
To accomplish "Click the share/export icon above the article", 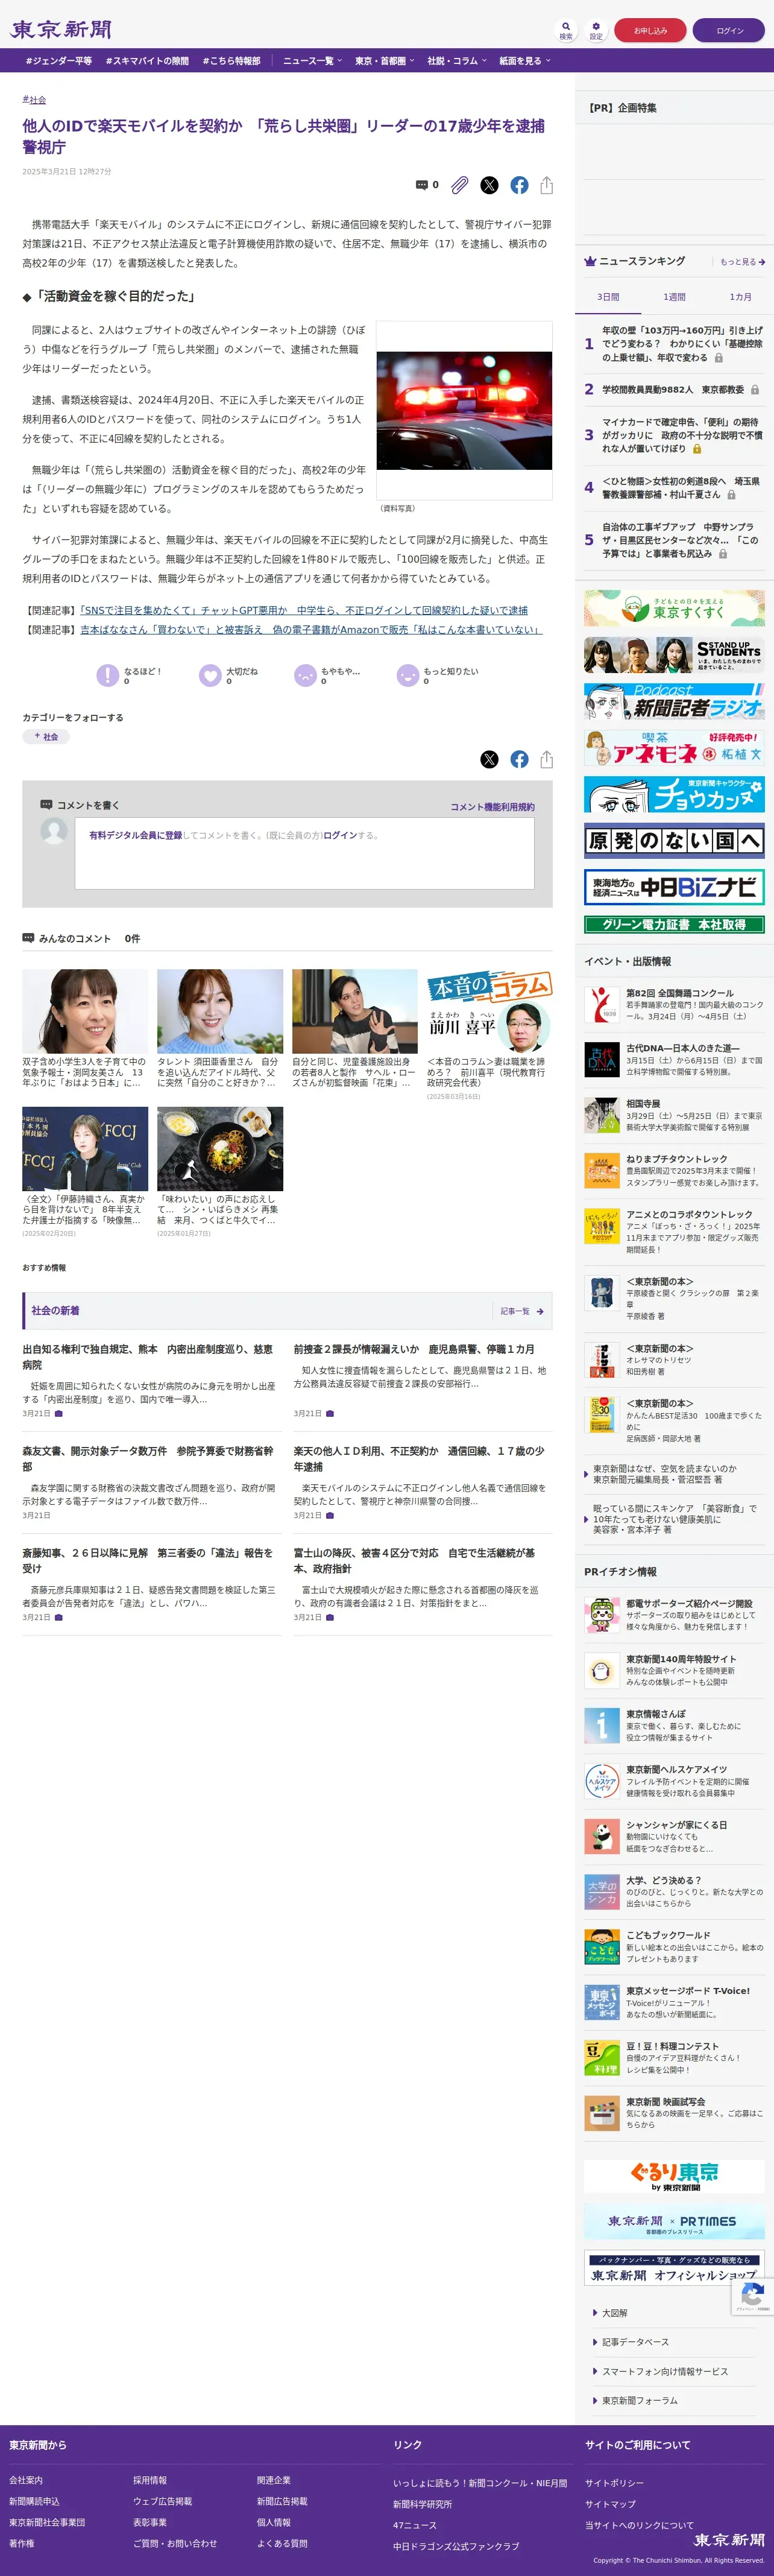I will [546, 185].
